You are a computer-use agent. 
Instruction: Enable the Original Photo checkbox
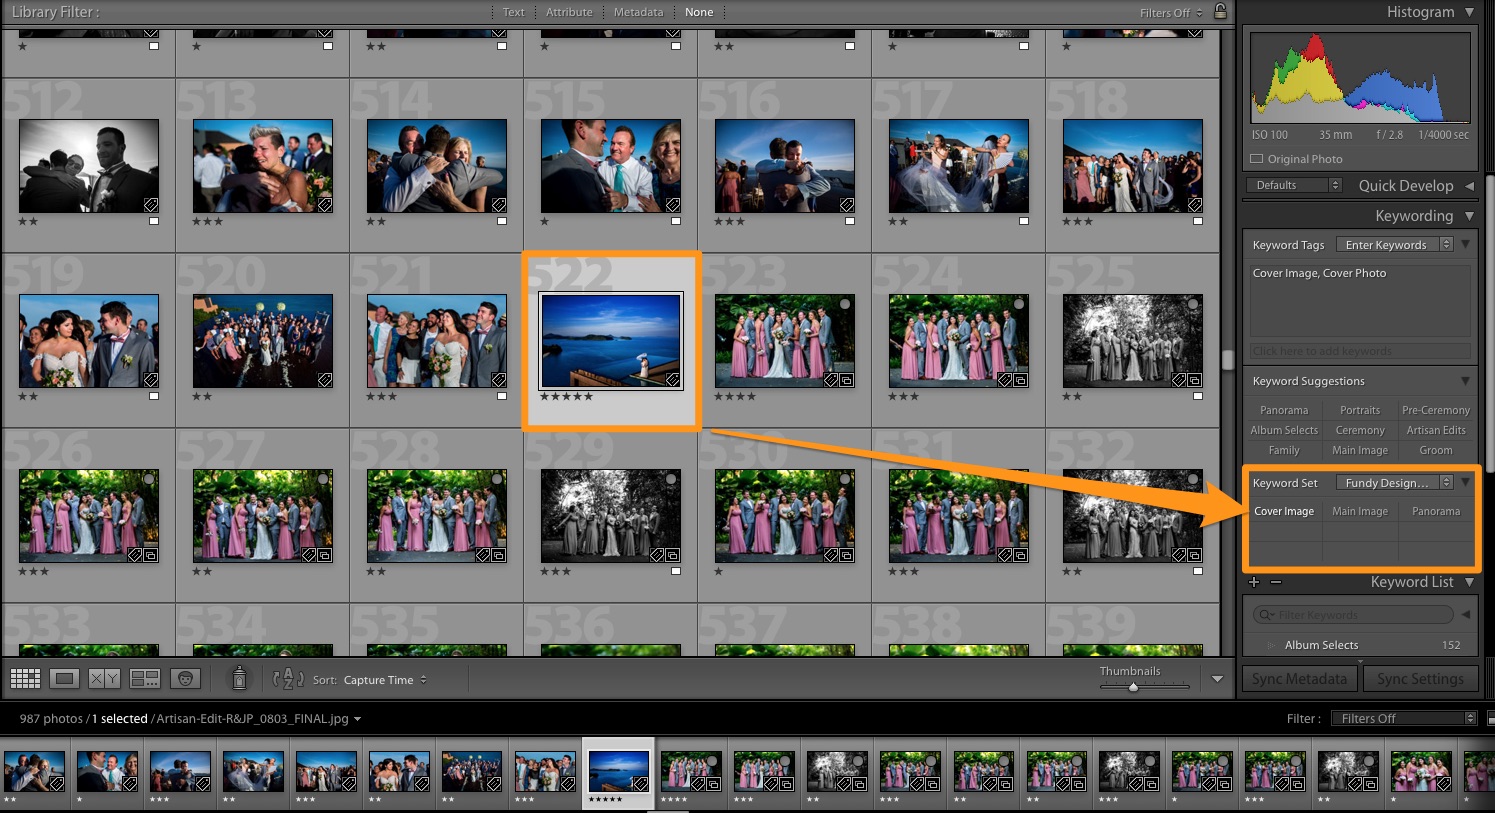tap(1257, 158)
